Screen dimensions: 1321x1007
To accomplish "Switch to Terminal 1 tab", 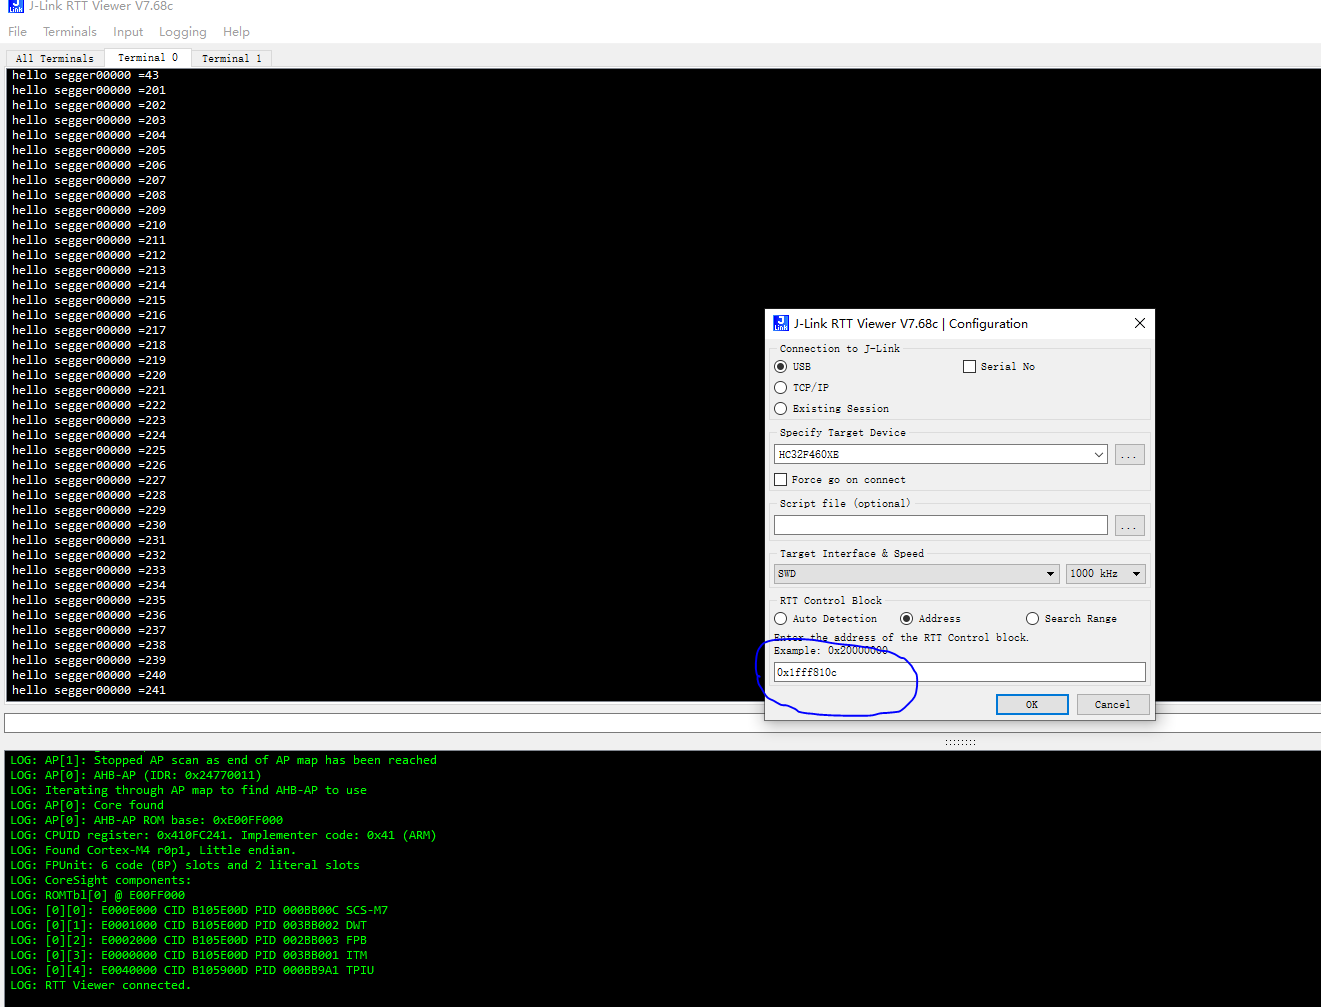I will pyautogui.click(x=231, y=58).
